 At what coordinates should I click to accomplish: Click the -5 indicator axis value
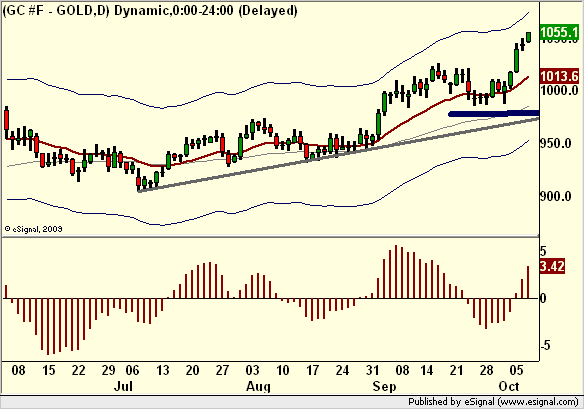click(545, 345)
